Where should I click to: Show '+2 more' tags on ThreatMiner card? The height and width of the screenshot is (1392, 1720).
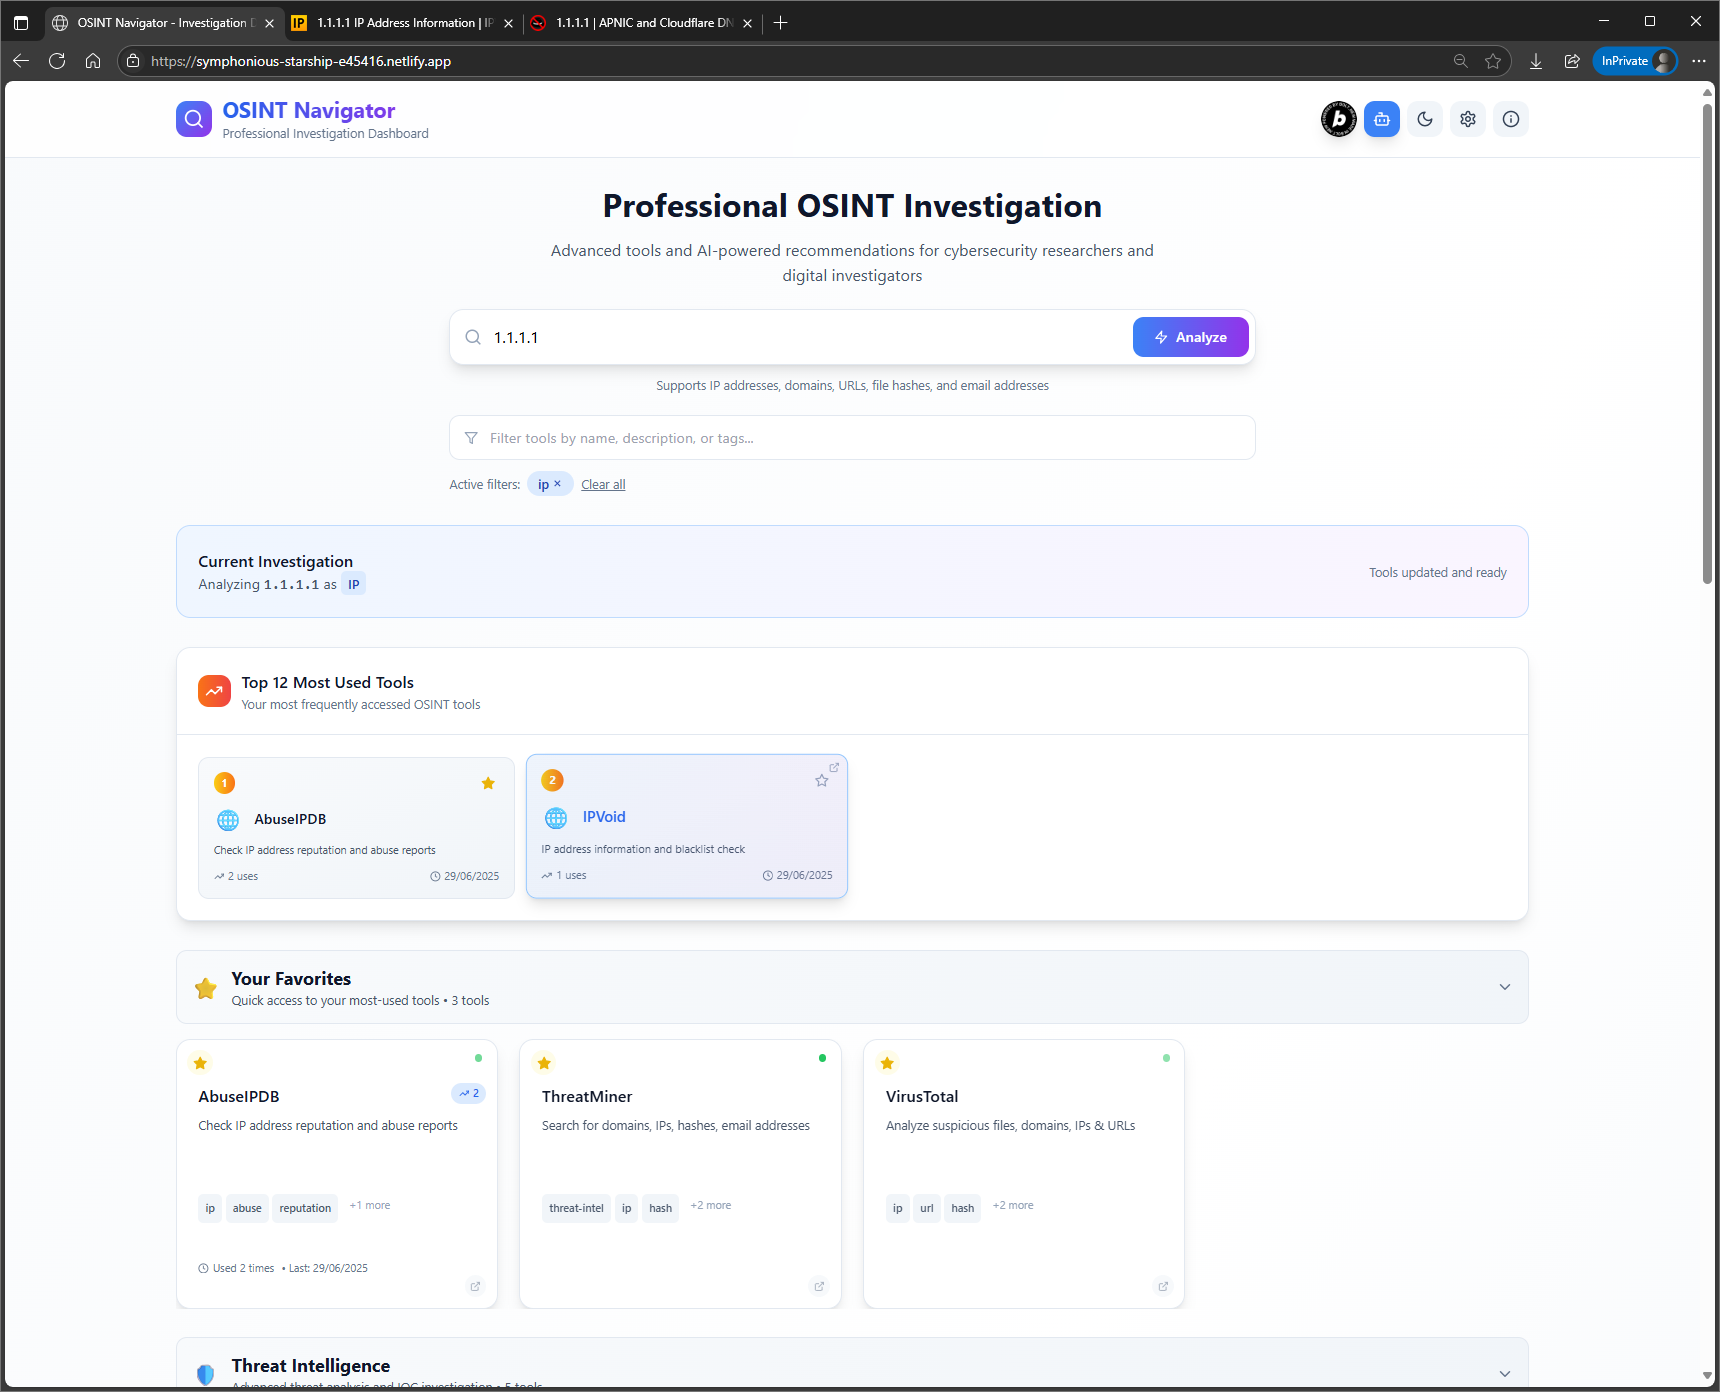point(711,1206)
